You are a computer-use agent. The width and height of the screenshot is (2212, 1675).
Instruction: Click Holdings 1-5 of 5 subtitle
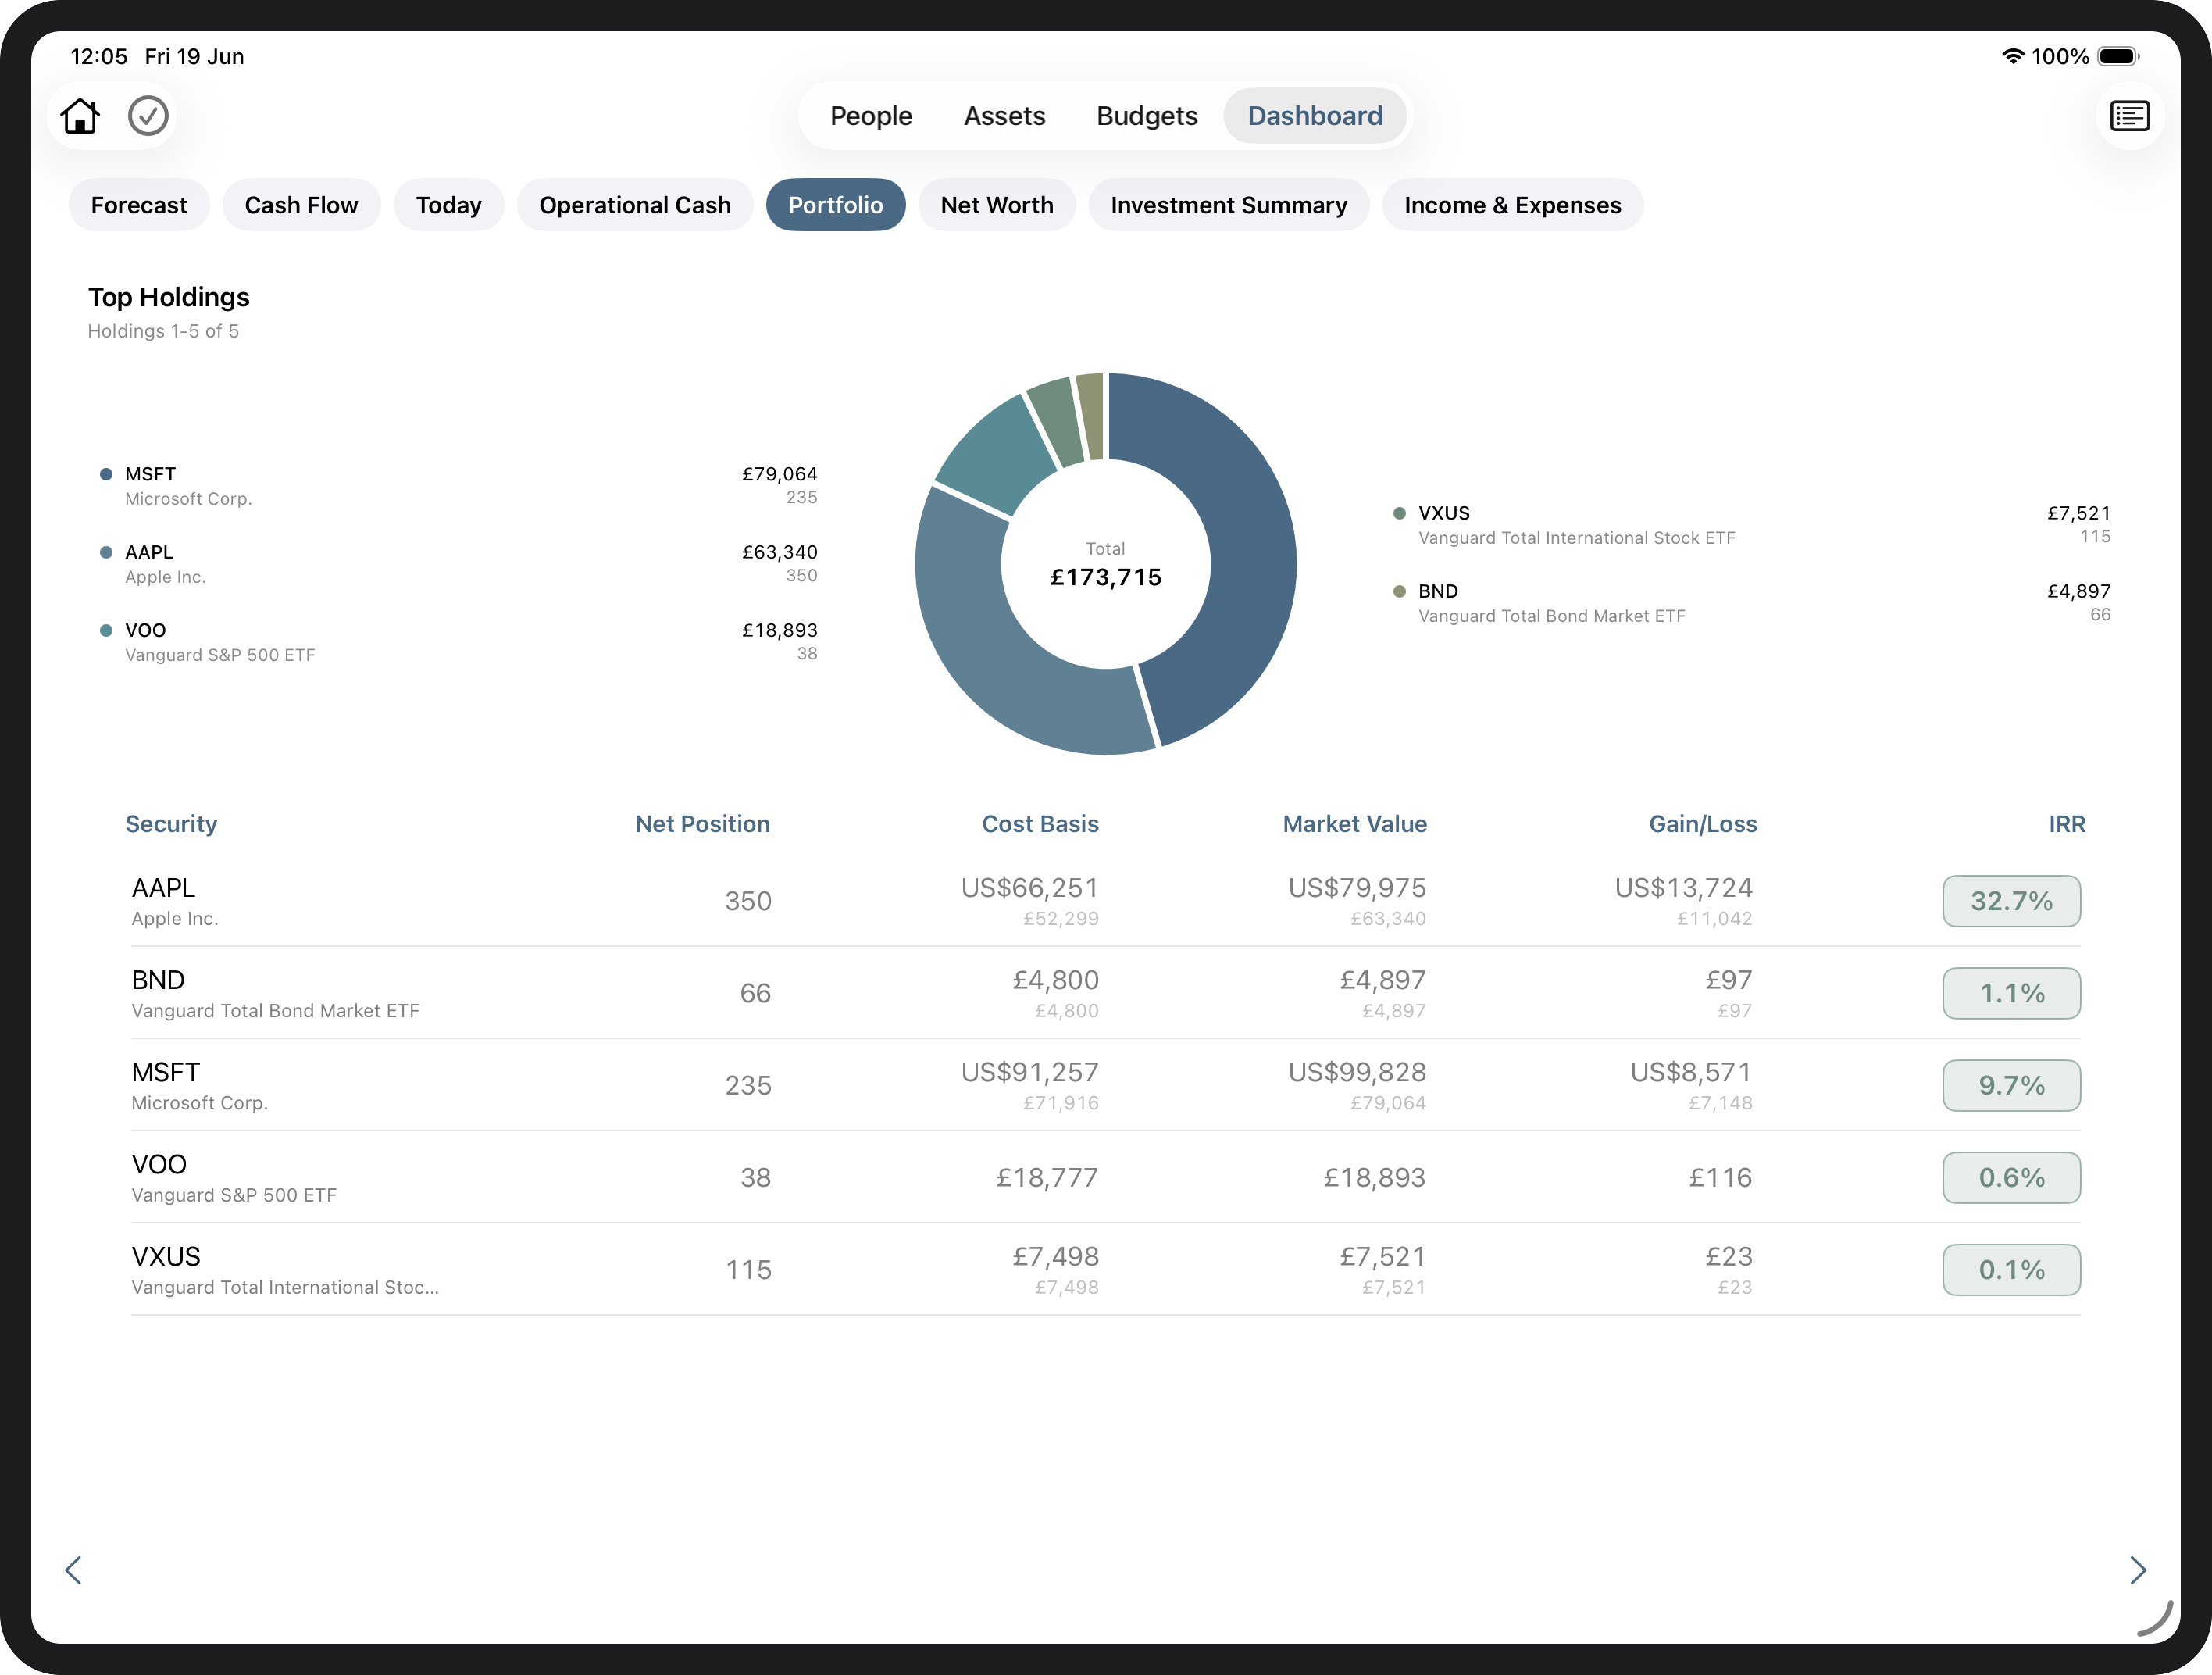163,331
